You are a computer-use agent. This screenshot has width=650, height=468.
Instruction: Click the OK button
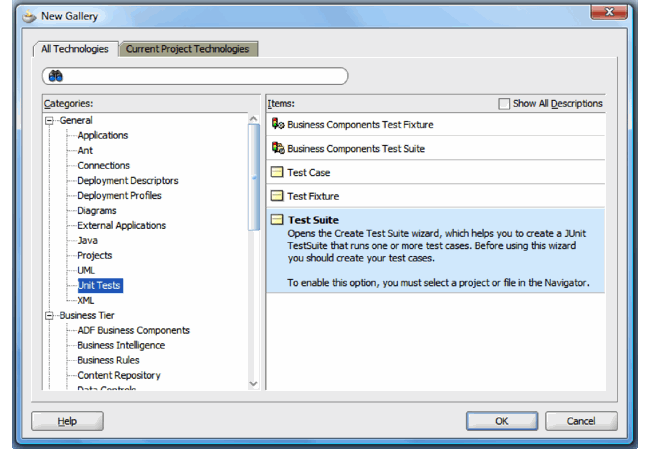[x=502, y=421]
